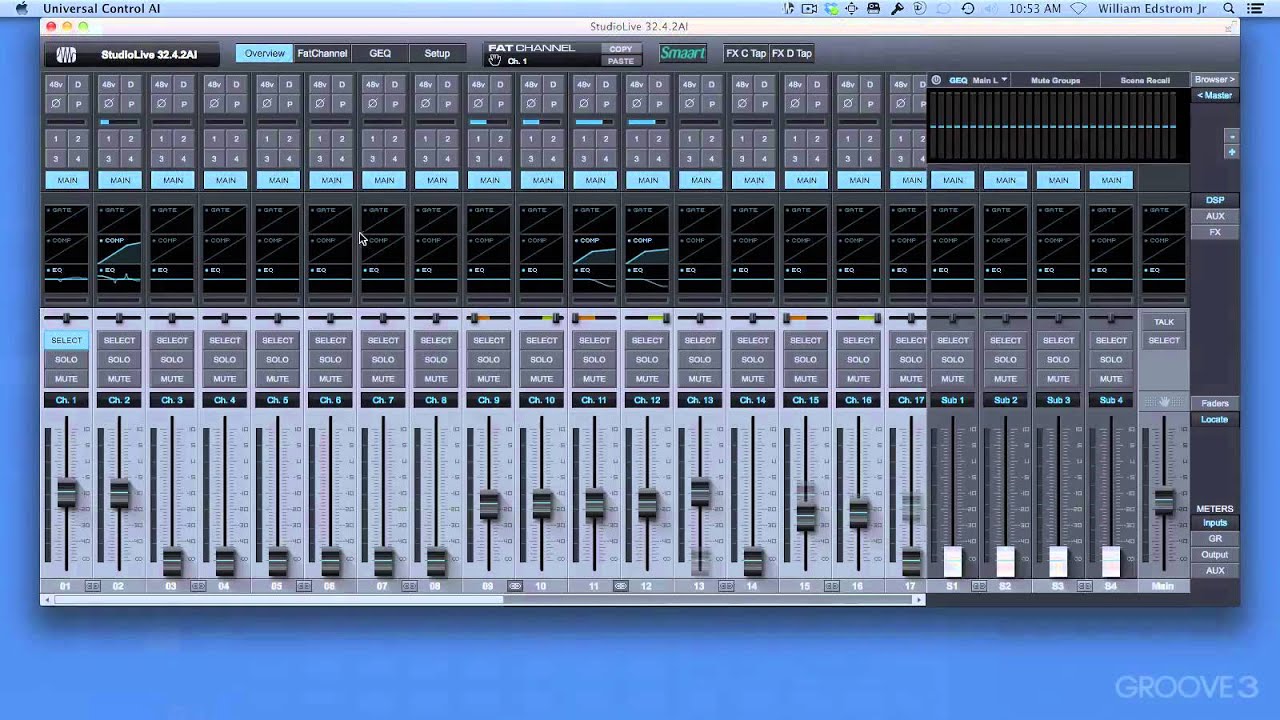Image resolution: width=1280 pixels, height=720 pixels.
Task: Click the stereo link icon between 11 and 12
Action: click(620, 586)
